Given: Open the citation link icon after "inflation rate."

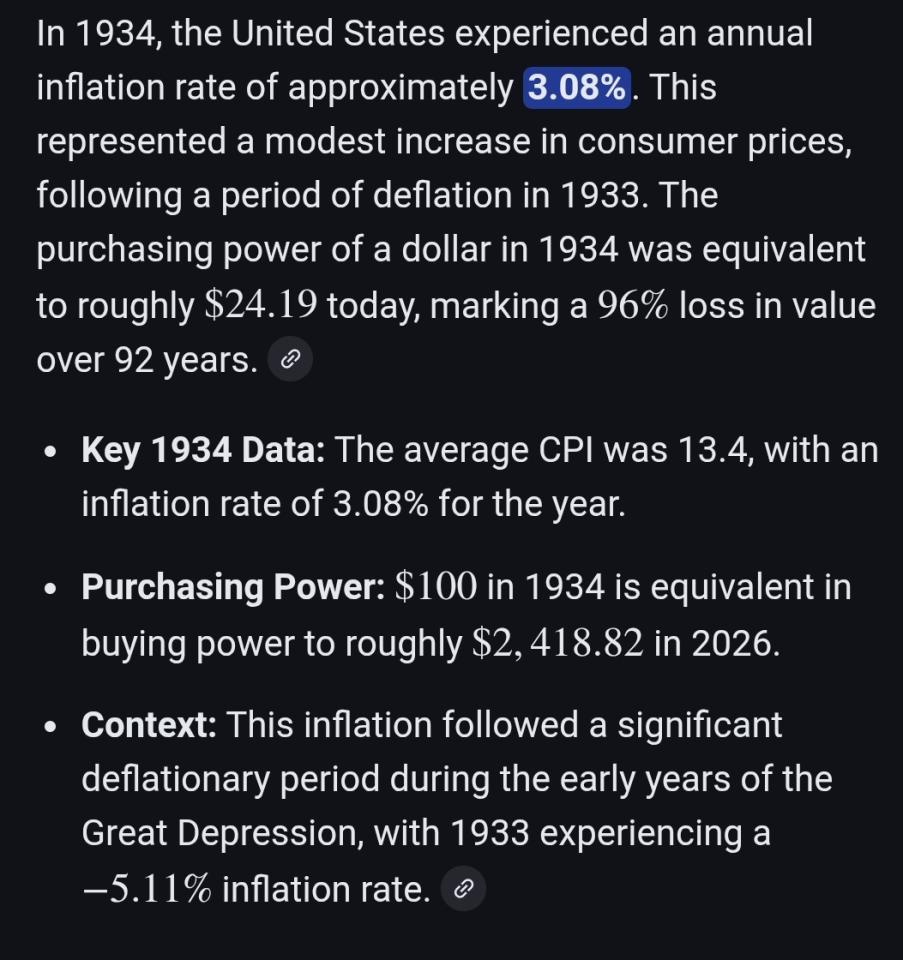Looking at the screenshot, I should coord(463,888).
